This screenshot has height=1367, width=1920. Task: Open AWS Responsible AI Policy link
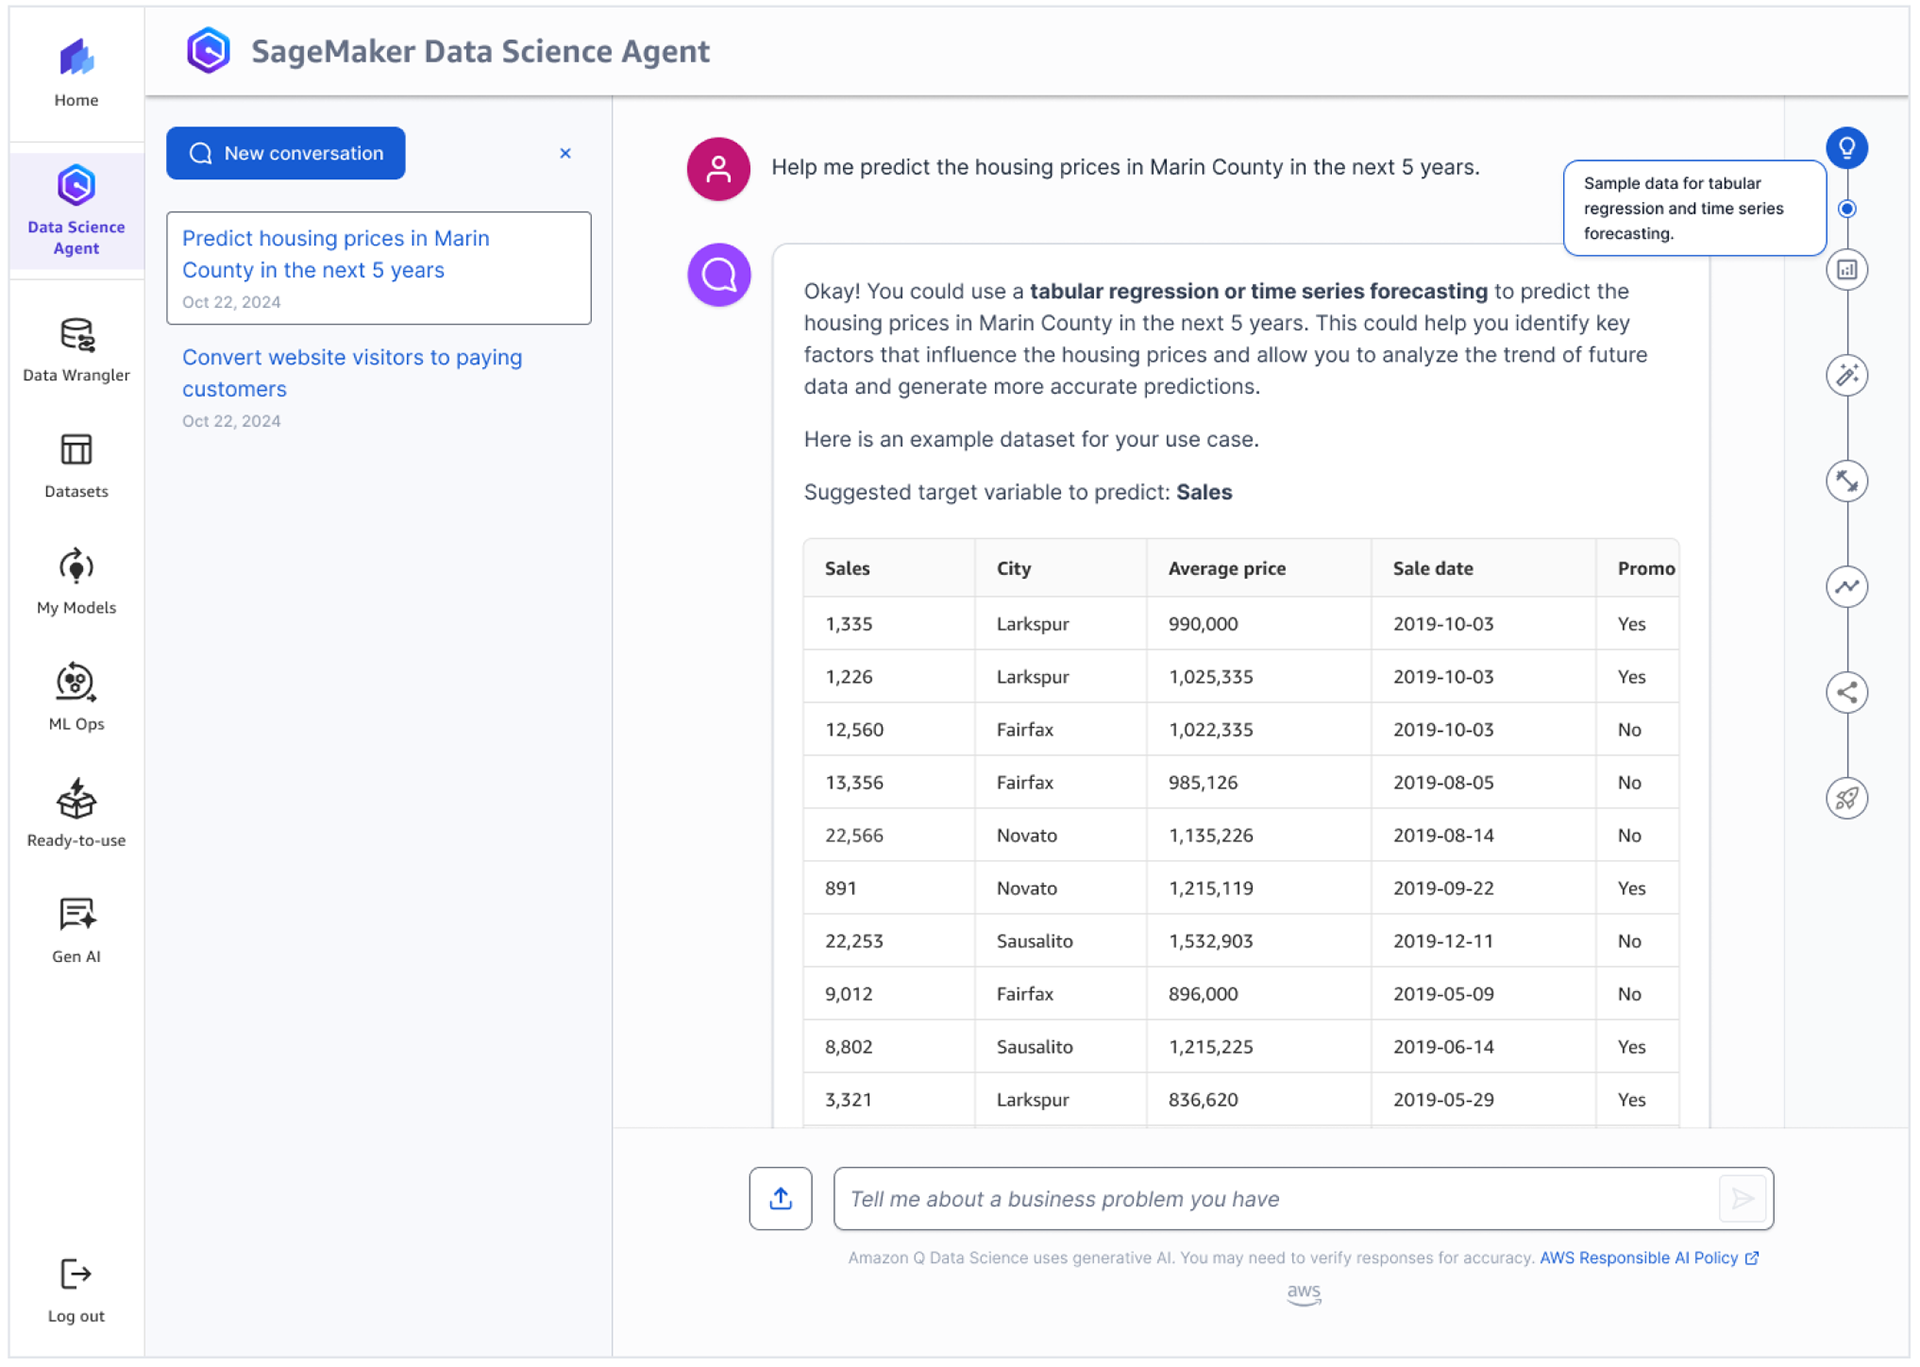pyautogui.click(x=1648, y=1258)
